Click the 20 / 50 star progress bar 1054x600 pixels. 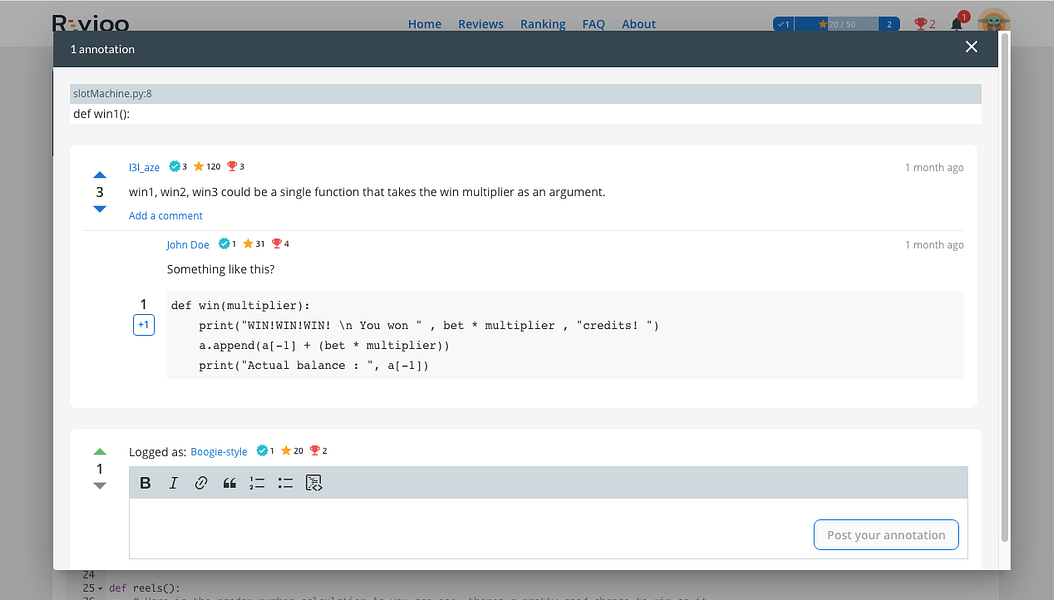[836, 24]
